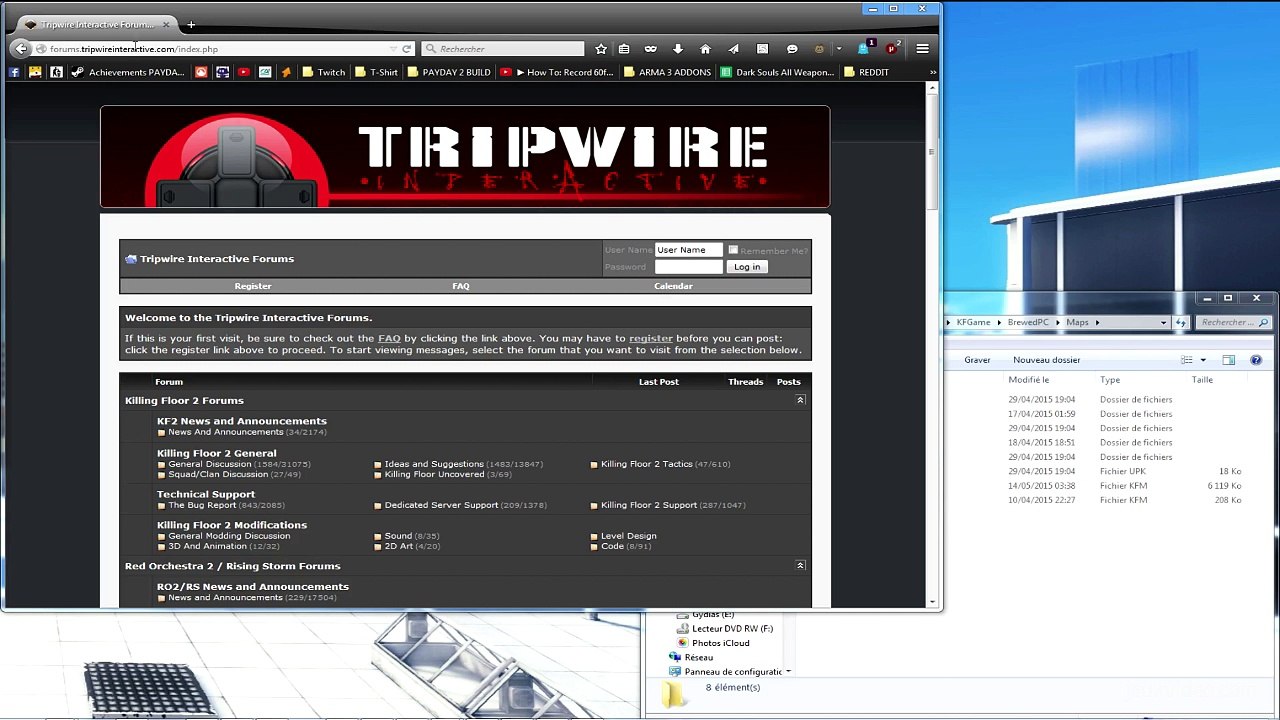The image size is (1280, 720).
Task: Click the blue addon icon with badge 1
Action: coord(865,48)
